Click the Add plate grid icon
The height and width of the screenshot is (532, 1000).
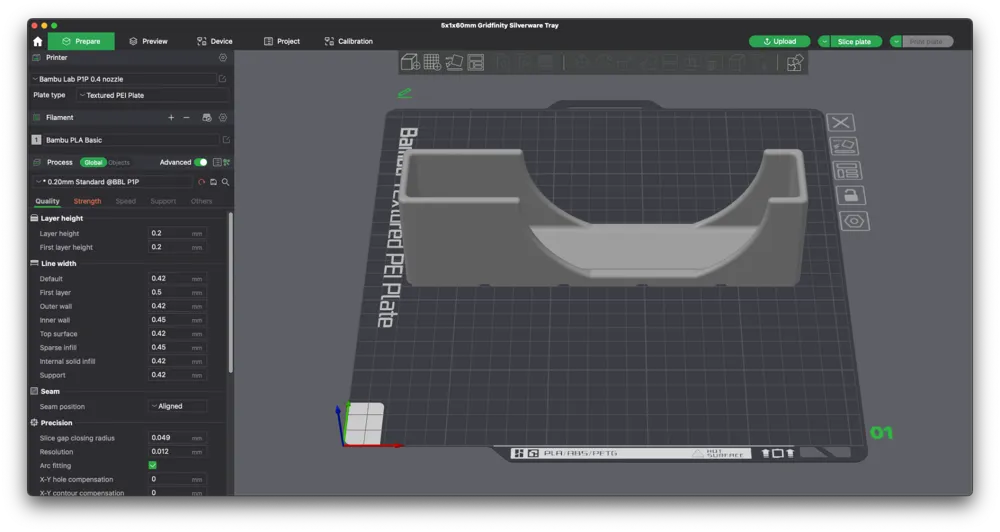click(432, 62)
